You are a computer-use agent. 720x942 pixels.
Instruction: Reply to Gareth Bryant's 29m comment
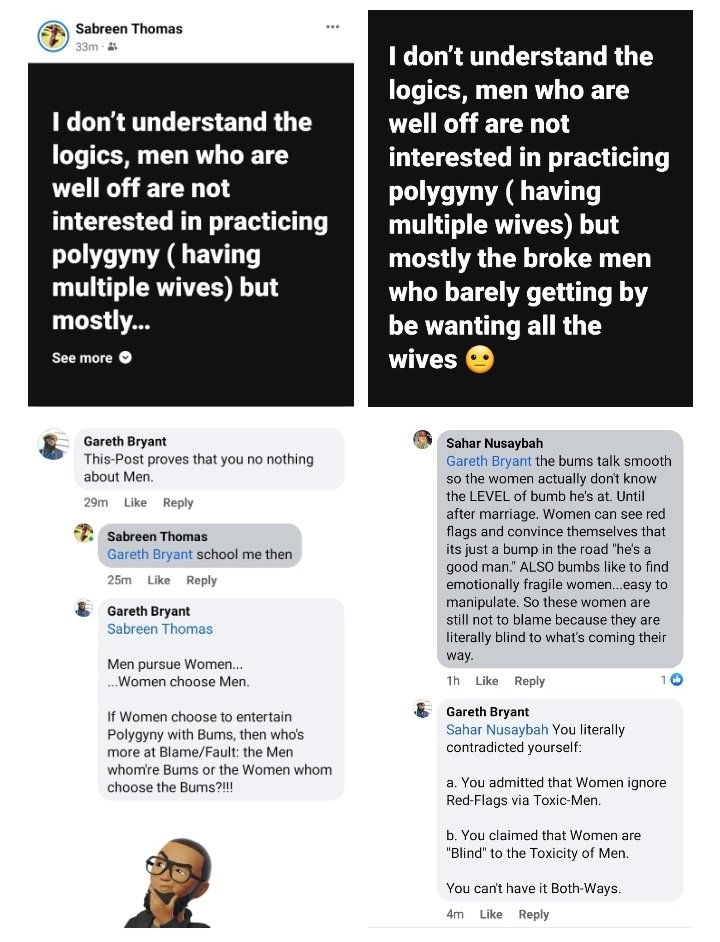point(178,503)
